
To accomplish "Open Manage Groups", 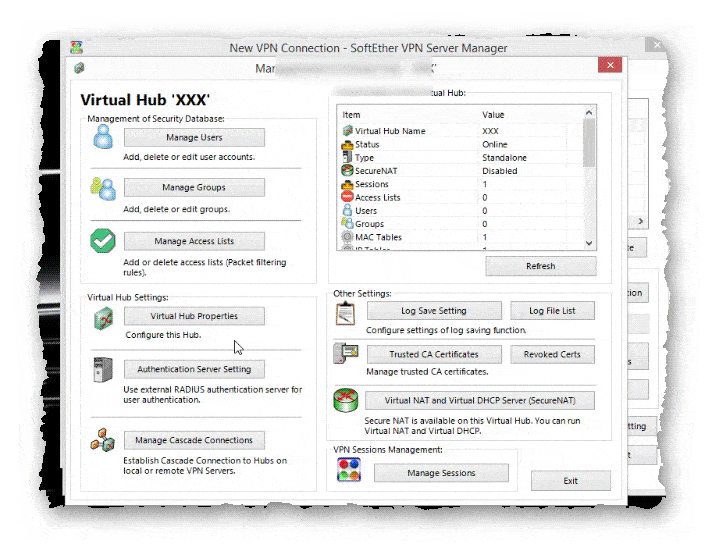I will 194,187.
